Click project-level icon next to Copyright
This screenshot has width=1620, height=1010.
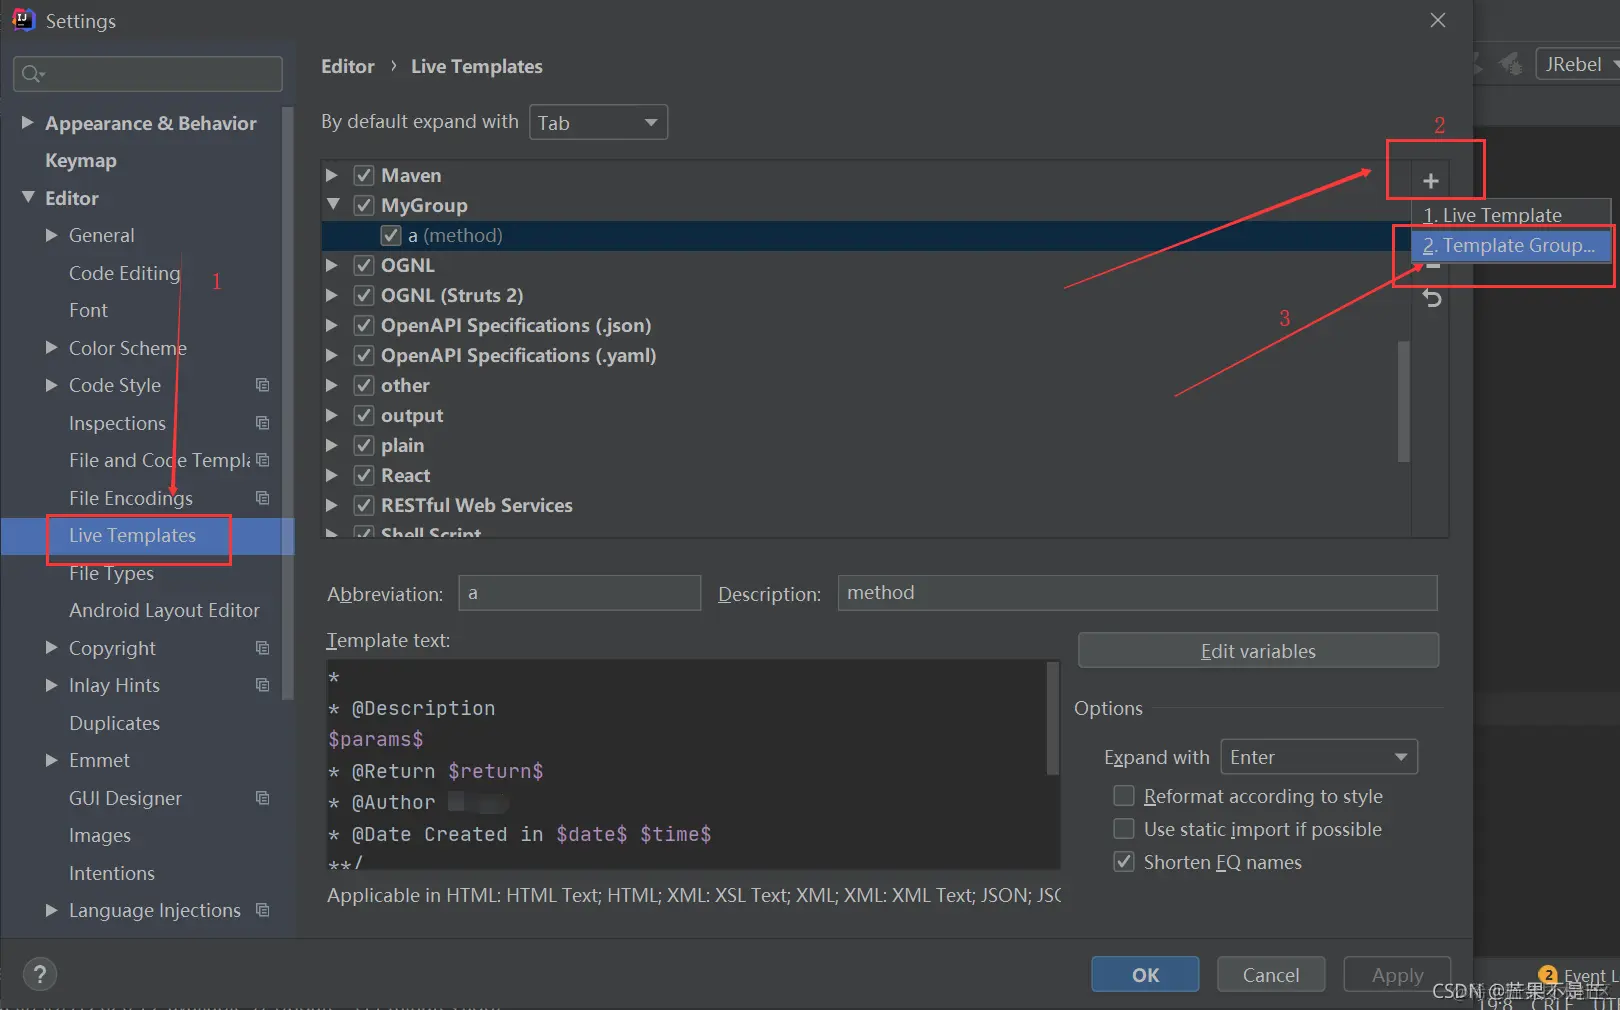tap(263, 648)
